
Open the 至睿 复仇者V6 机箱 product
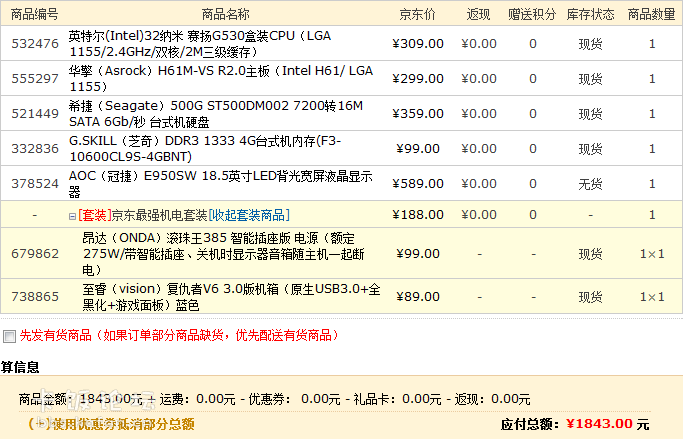pyautogui.click(x=232, y=297)
